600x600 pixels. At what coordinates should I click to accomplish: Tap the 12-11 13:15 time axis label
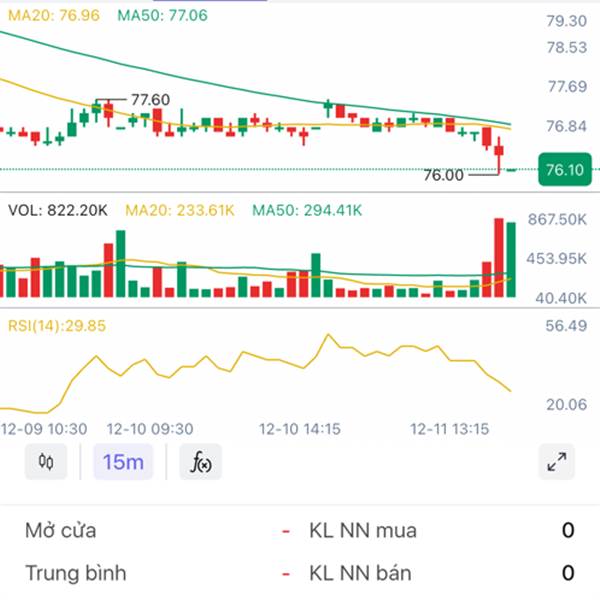pyautogui.click(x=450, y=429)
